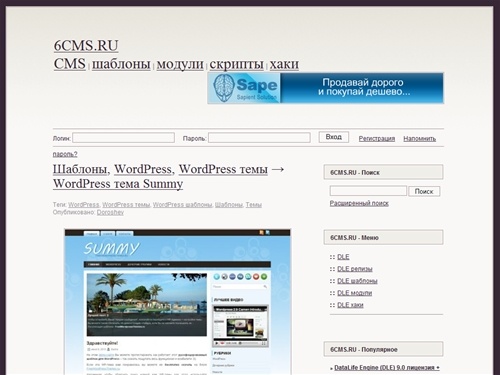Viewport: 500px width, 375px height.
Task: Open the скрипты navigation link
Action: (x=236, y=64)
